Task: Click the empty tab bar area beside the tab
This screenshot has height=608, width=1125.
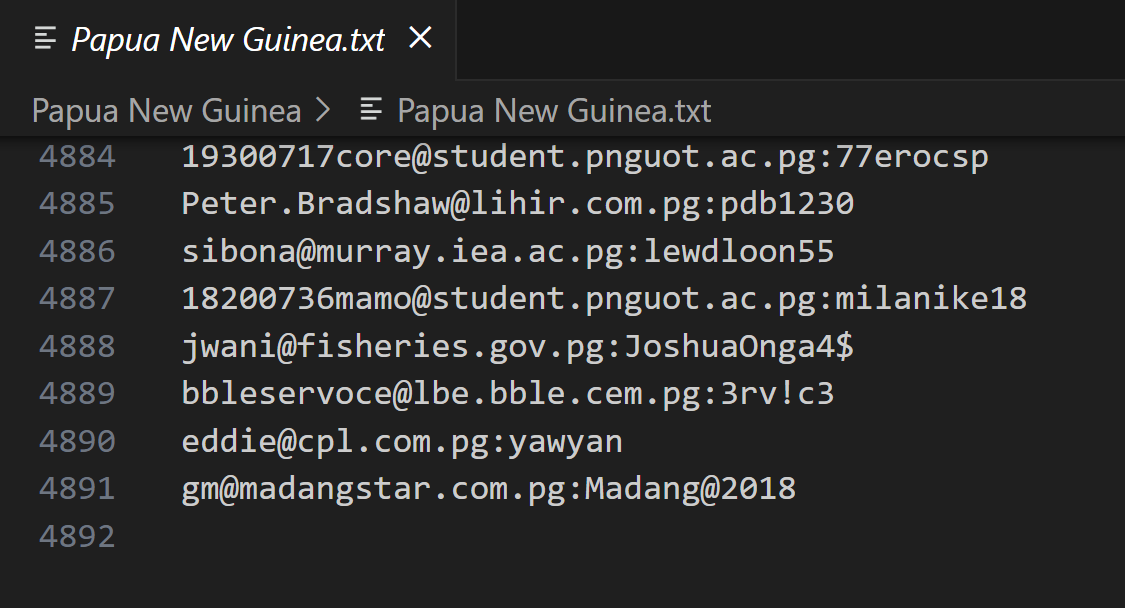Action: coord(790,39)
